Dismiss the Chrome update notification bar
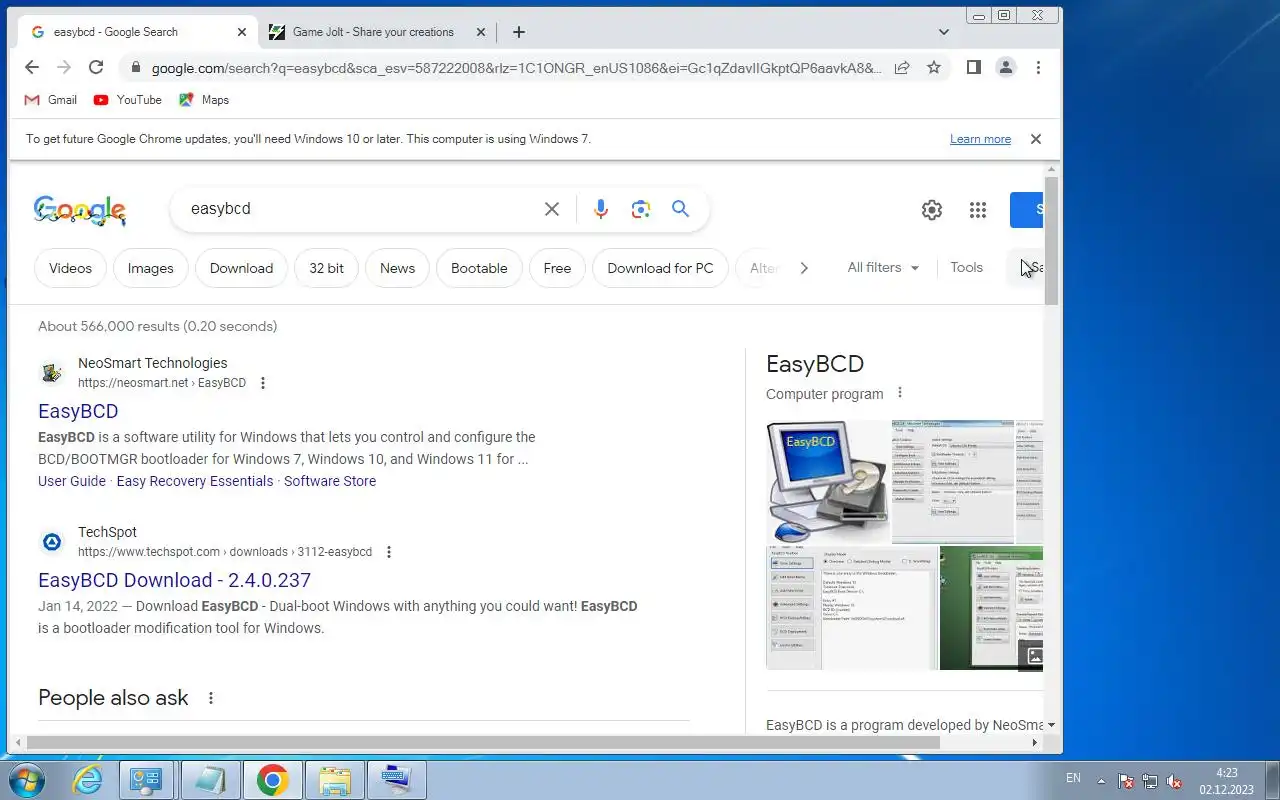This screenshot has height=800, width=1280. 1036,139
